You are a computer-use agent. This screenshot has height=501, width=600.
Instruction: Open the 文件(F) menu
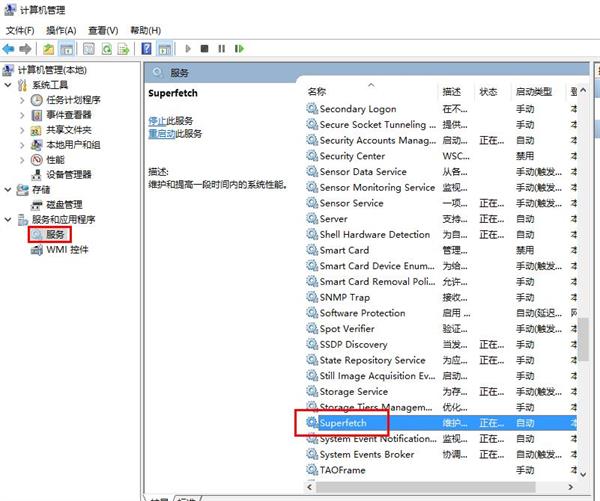[20, 30]
